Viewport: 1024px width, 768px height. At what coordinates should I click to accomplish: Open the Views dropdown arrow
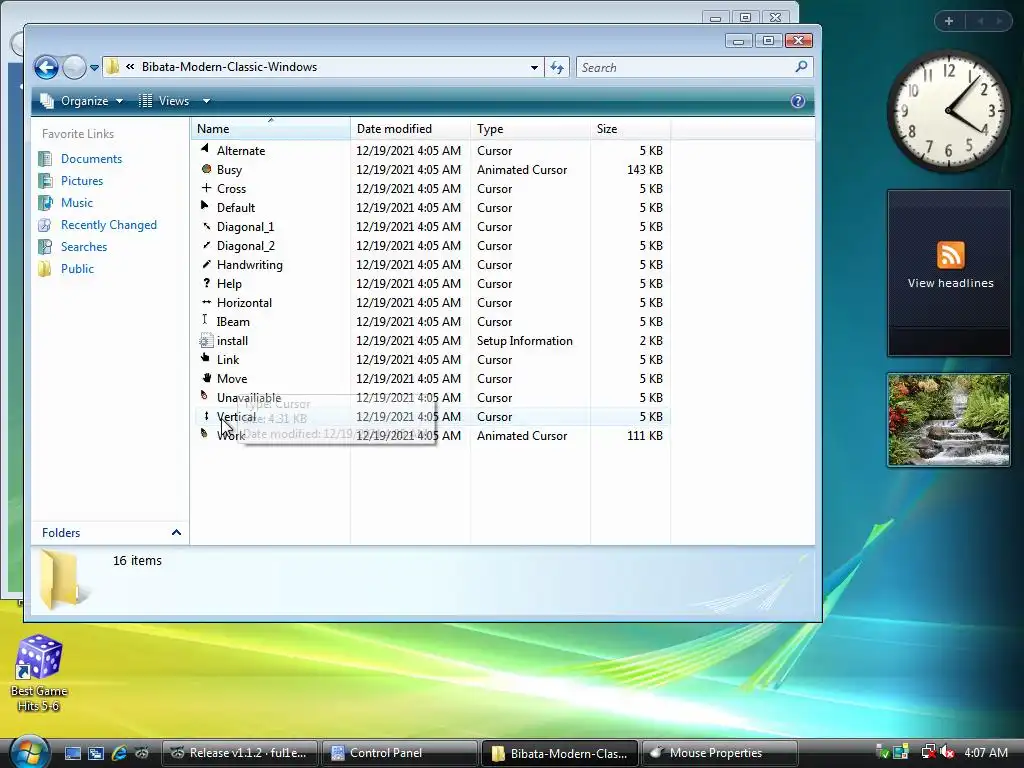206,101
